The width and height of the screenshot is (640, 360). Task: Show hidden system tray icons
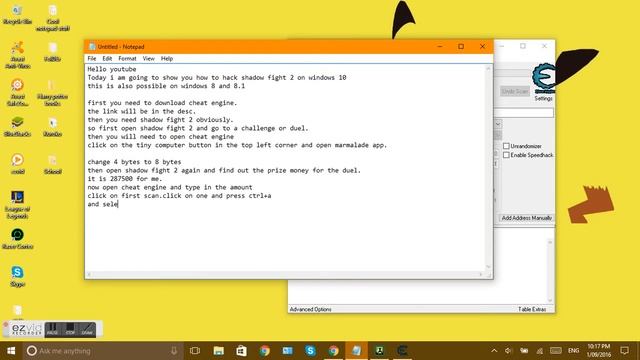494,351
